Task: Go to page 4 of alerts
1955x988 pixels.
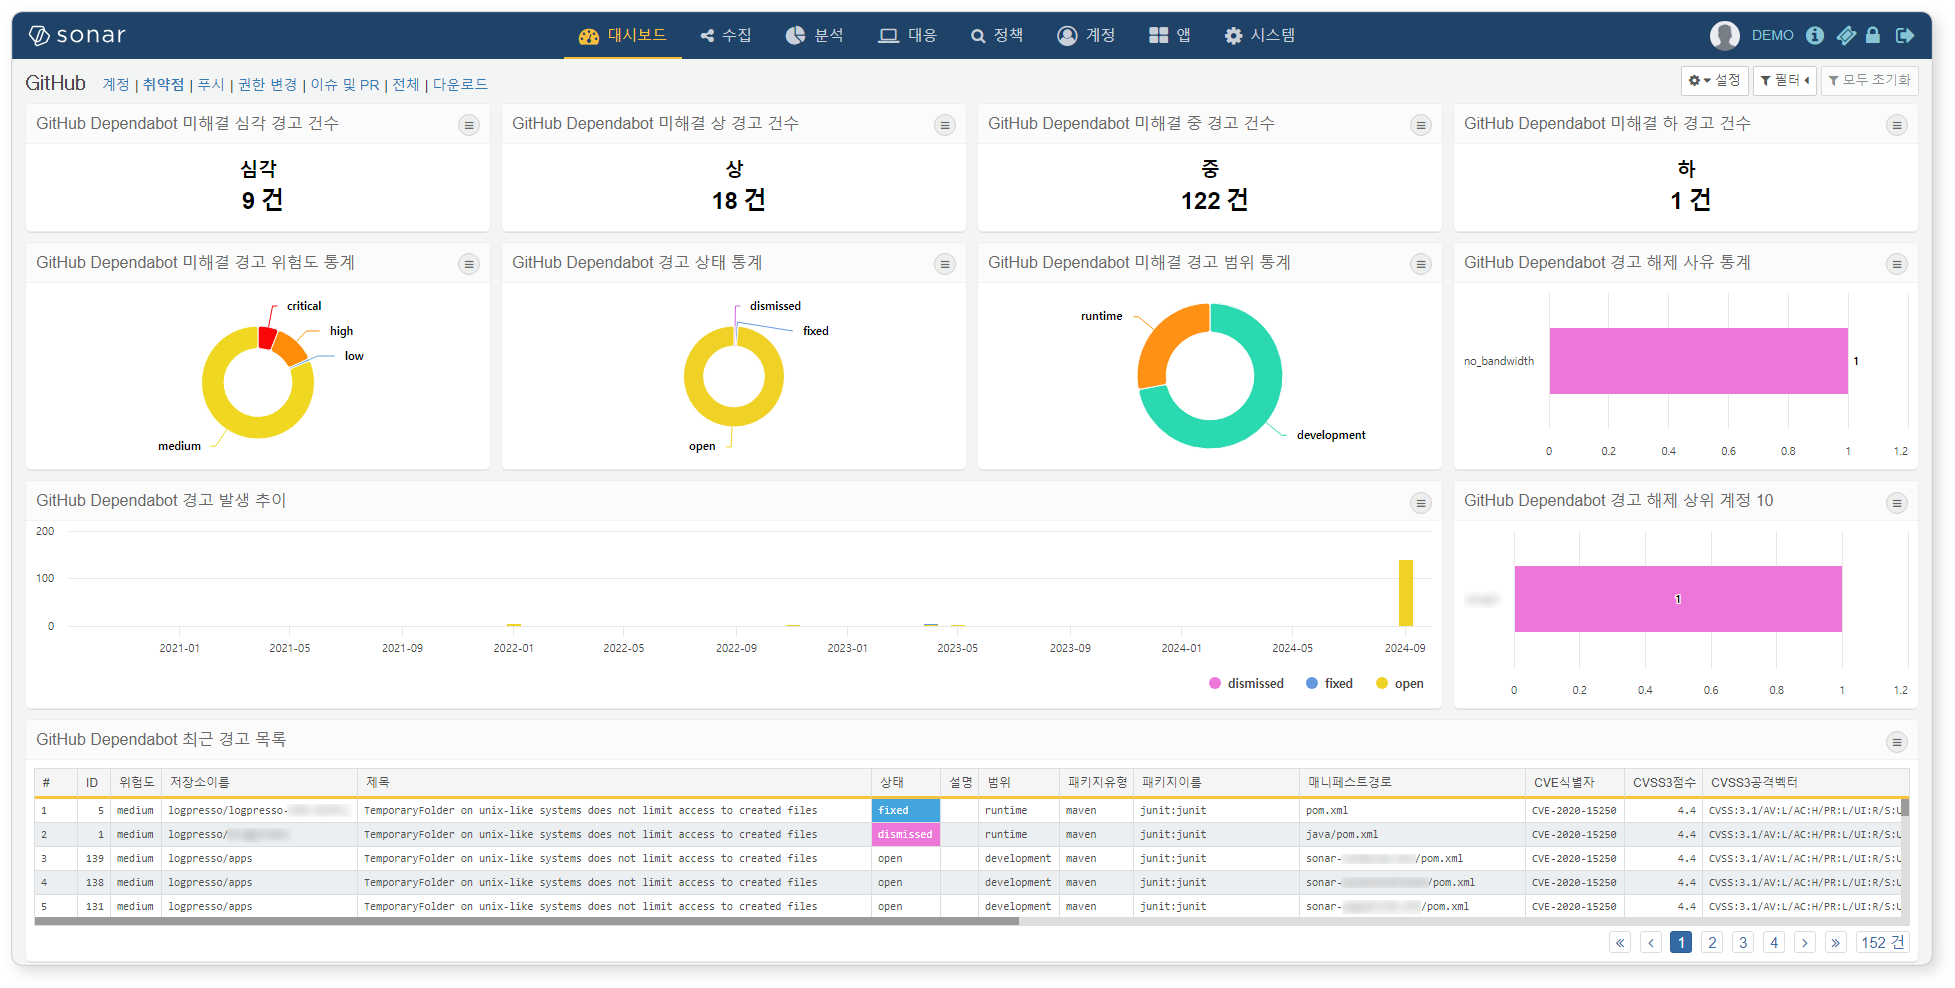Action: click(1774, 942)
